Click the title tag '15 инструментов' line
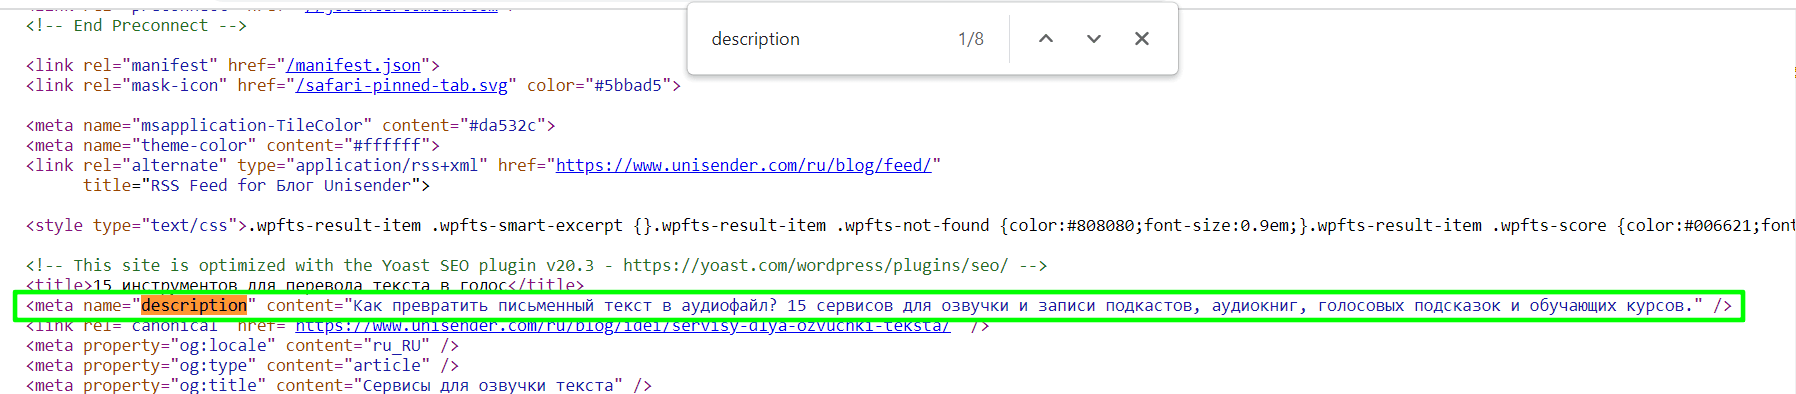This screenshot has width=1796, height=394. coord(305,285)
